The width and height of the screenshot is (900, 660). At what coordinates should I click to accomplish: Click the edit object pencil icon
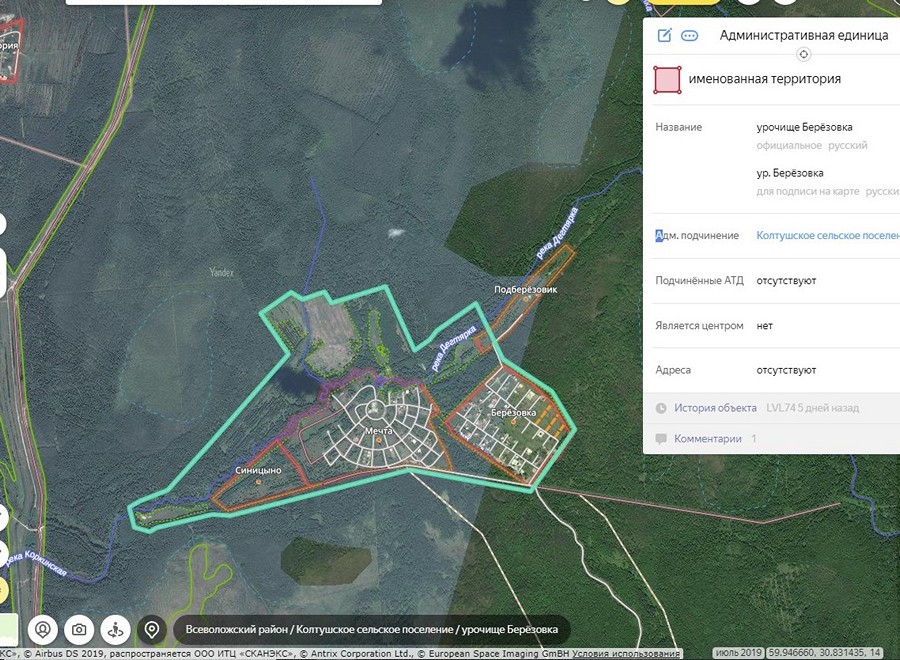point(664,36)
